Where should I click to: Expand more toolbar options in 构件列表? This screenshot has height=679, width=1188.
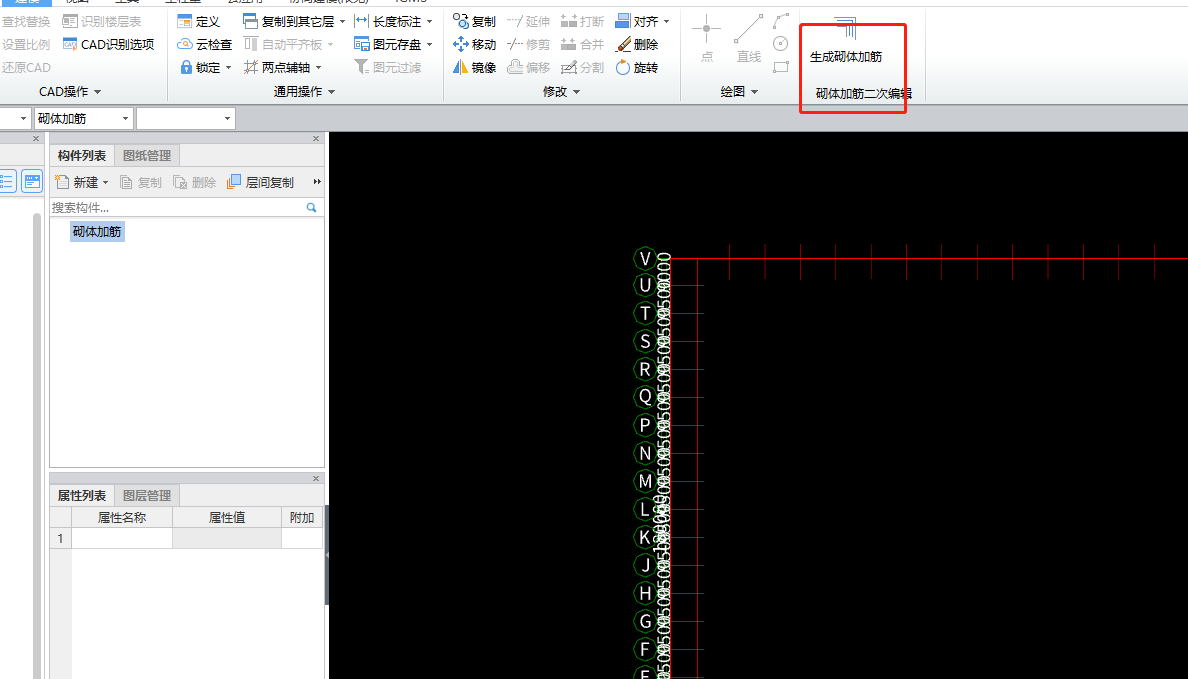317,182
